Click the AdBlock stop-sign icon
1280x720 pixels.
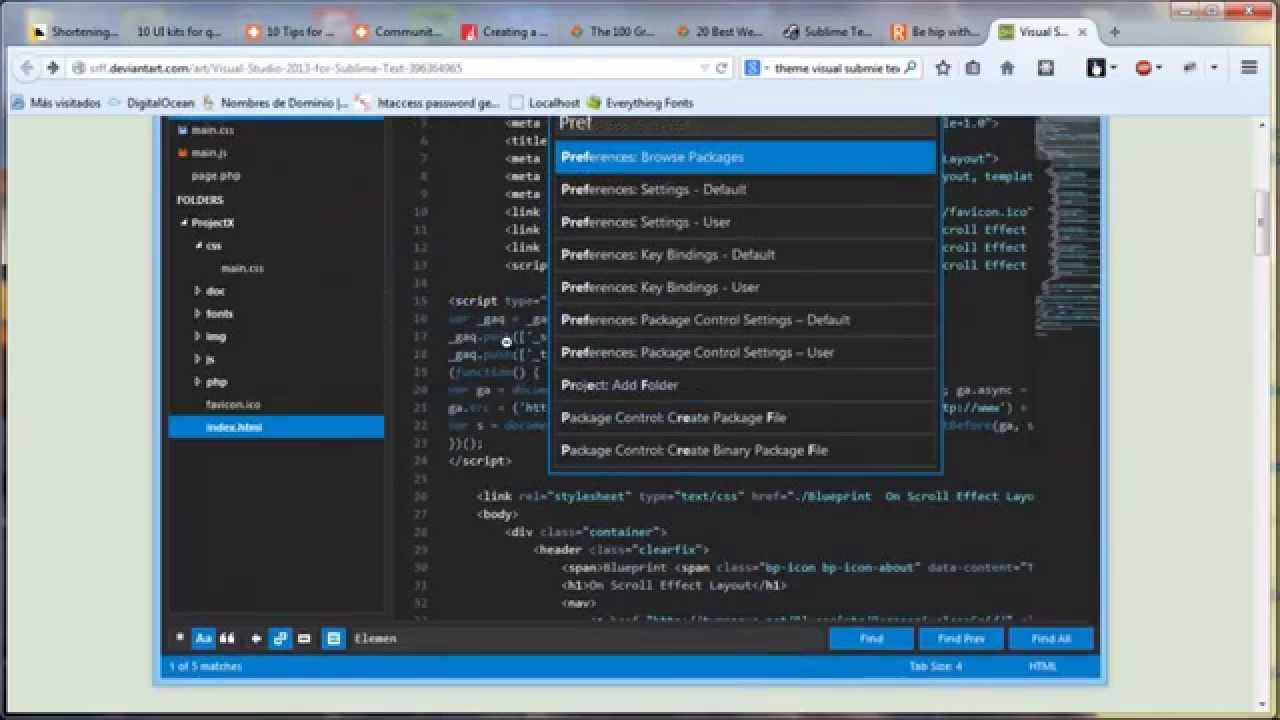point(1144,68)
